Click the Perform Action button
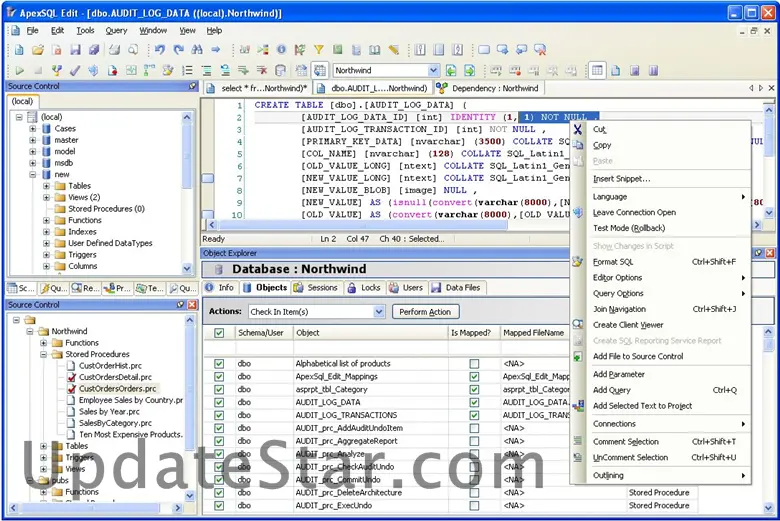This screenshot has height=521, width=780. [x=425, y=312]
